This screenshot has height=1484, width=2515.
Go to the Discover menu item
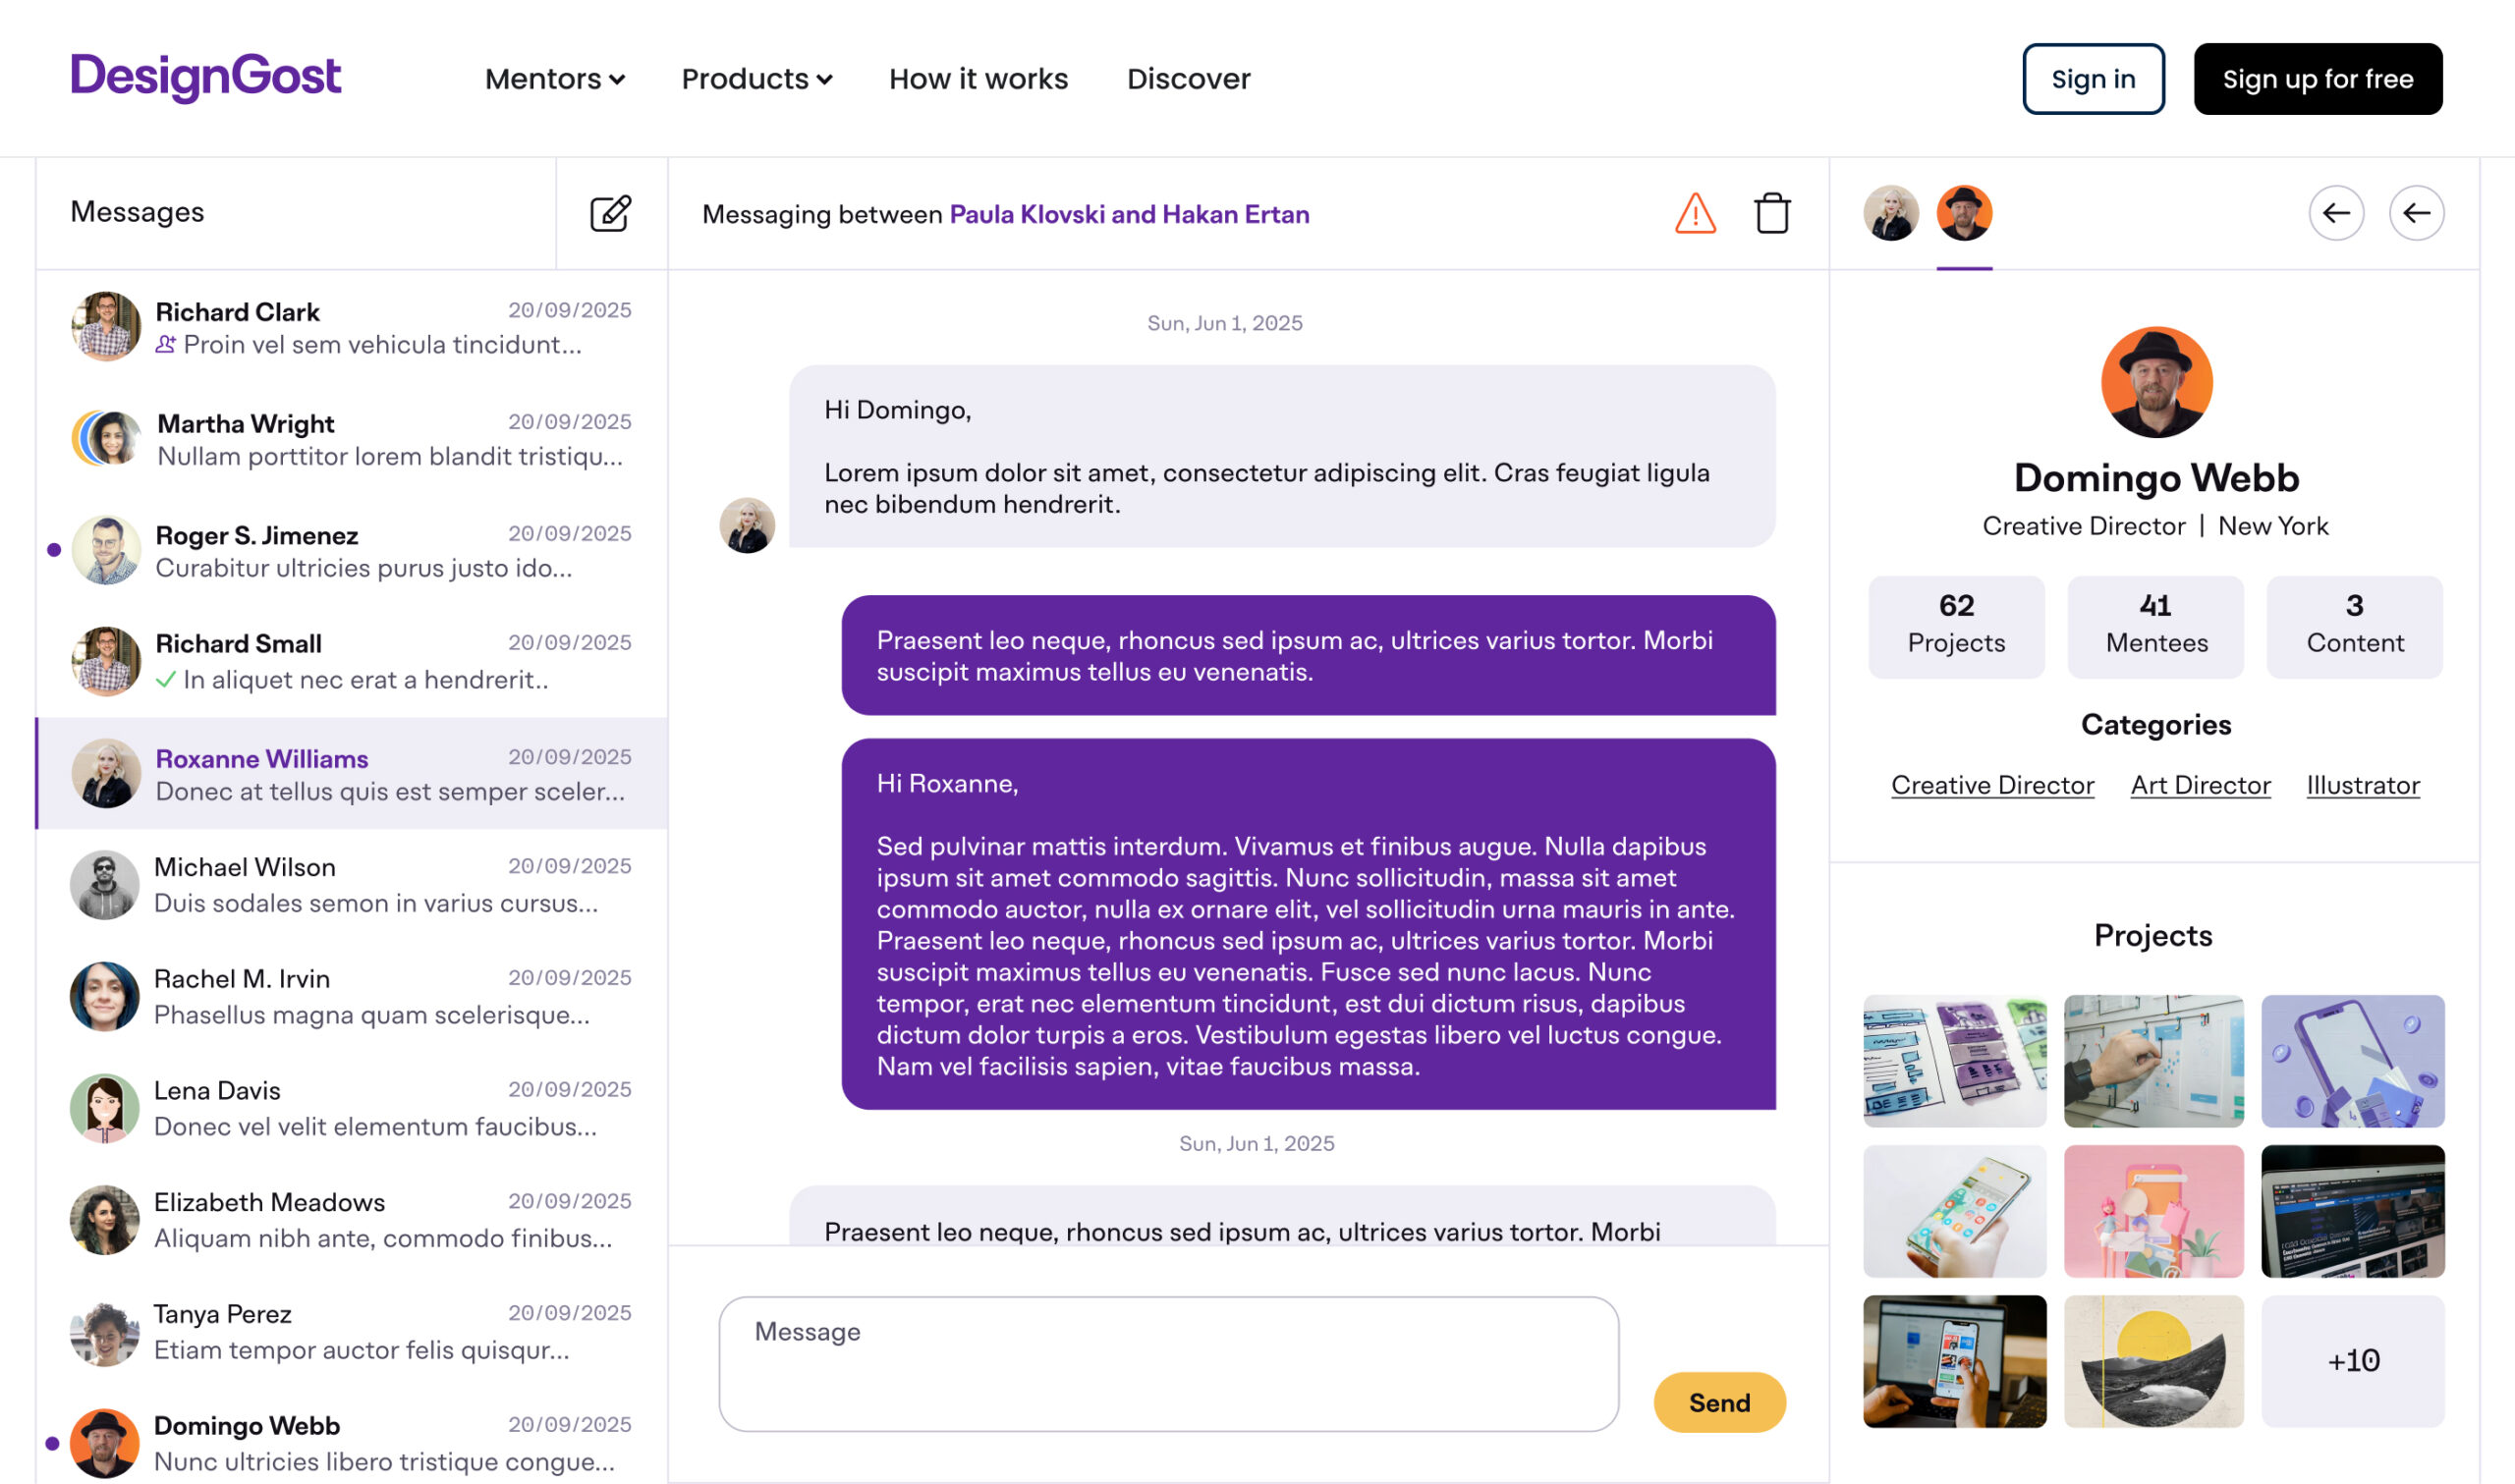pyautogui.click(x=1188, y=79)
